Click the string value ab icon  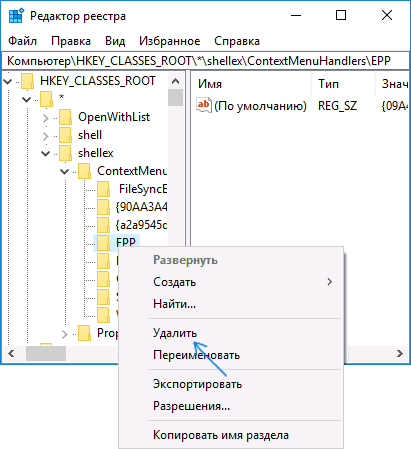click(x=204, y=105)
